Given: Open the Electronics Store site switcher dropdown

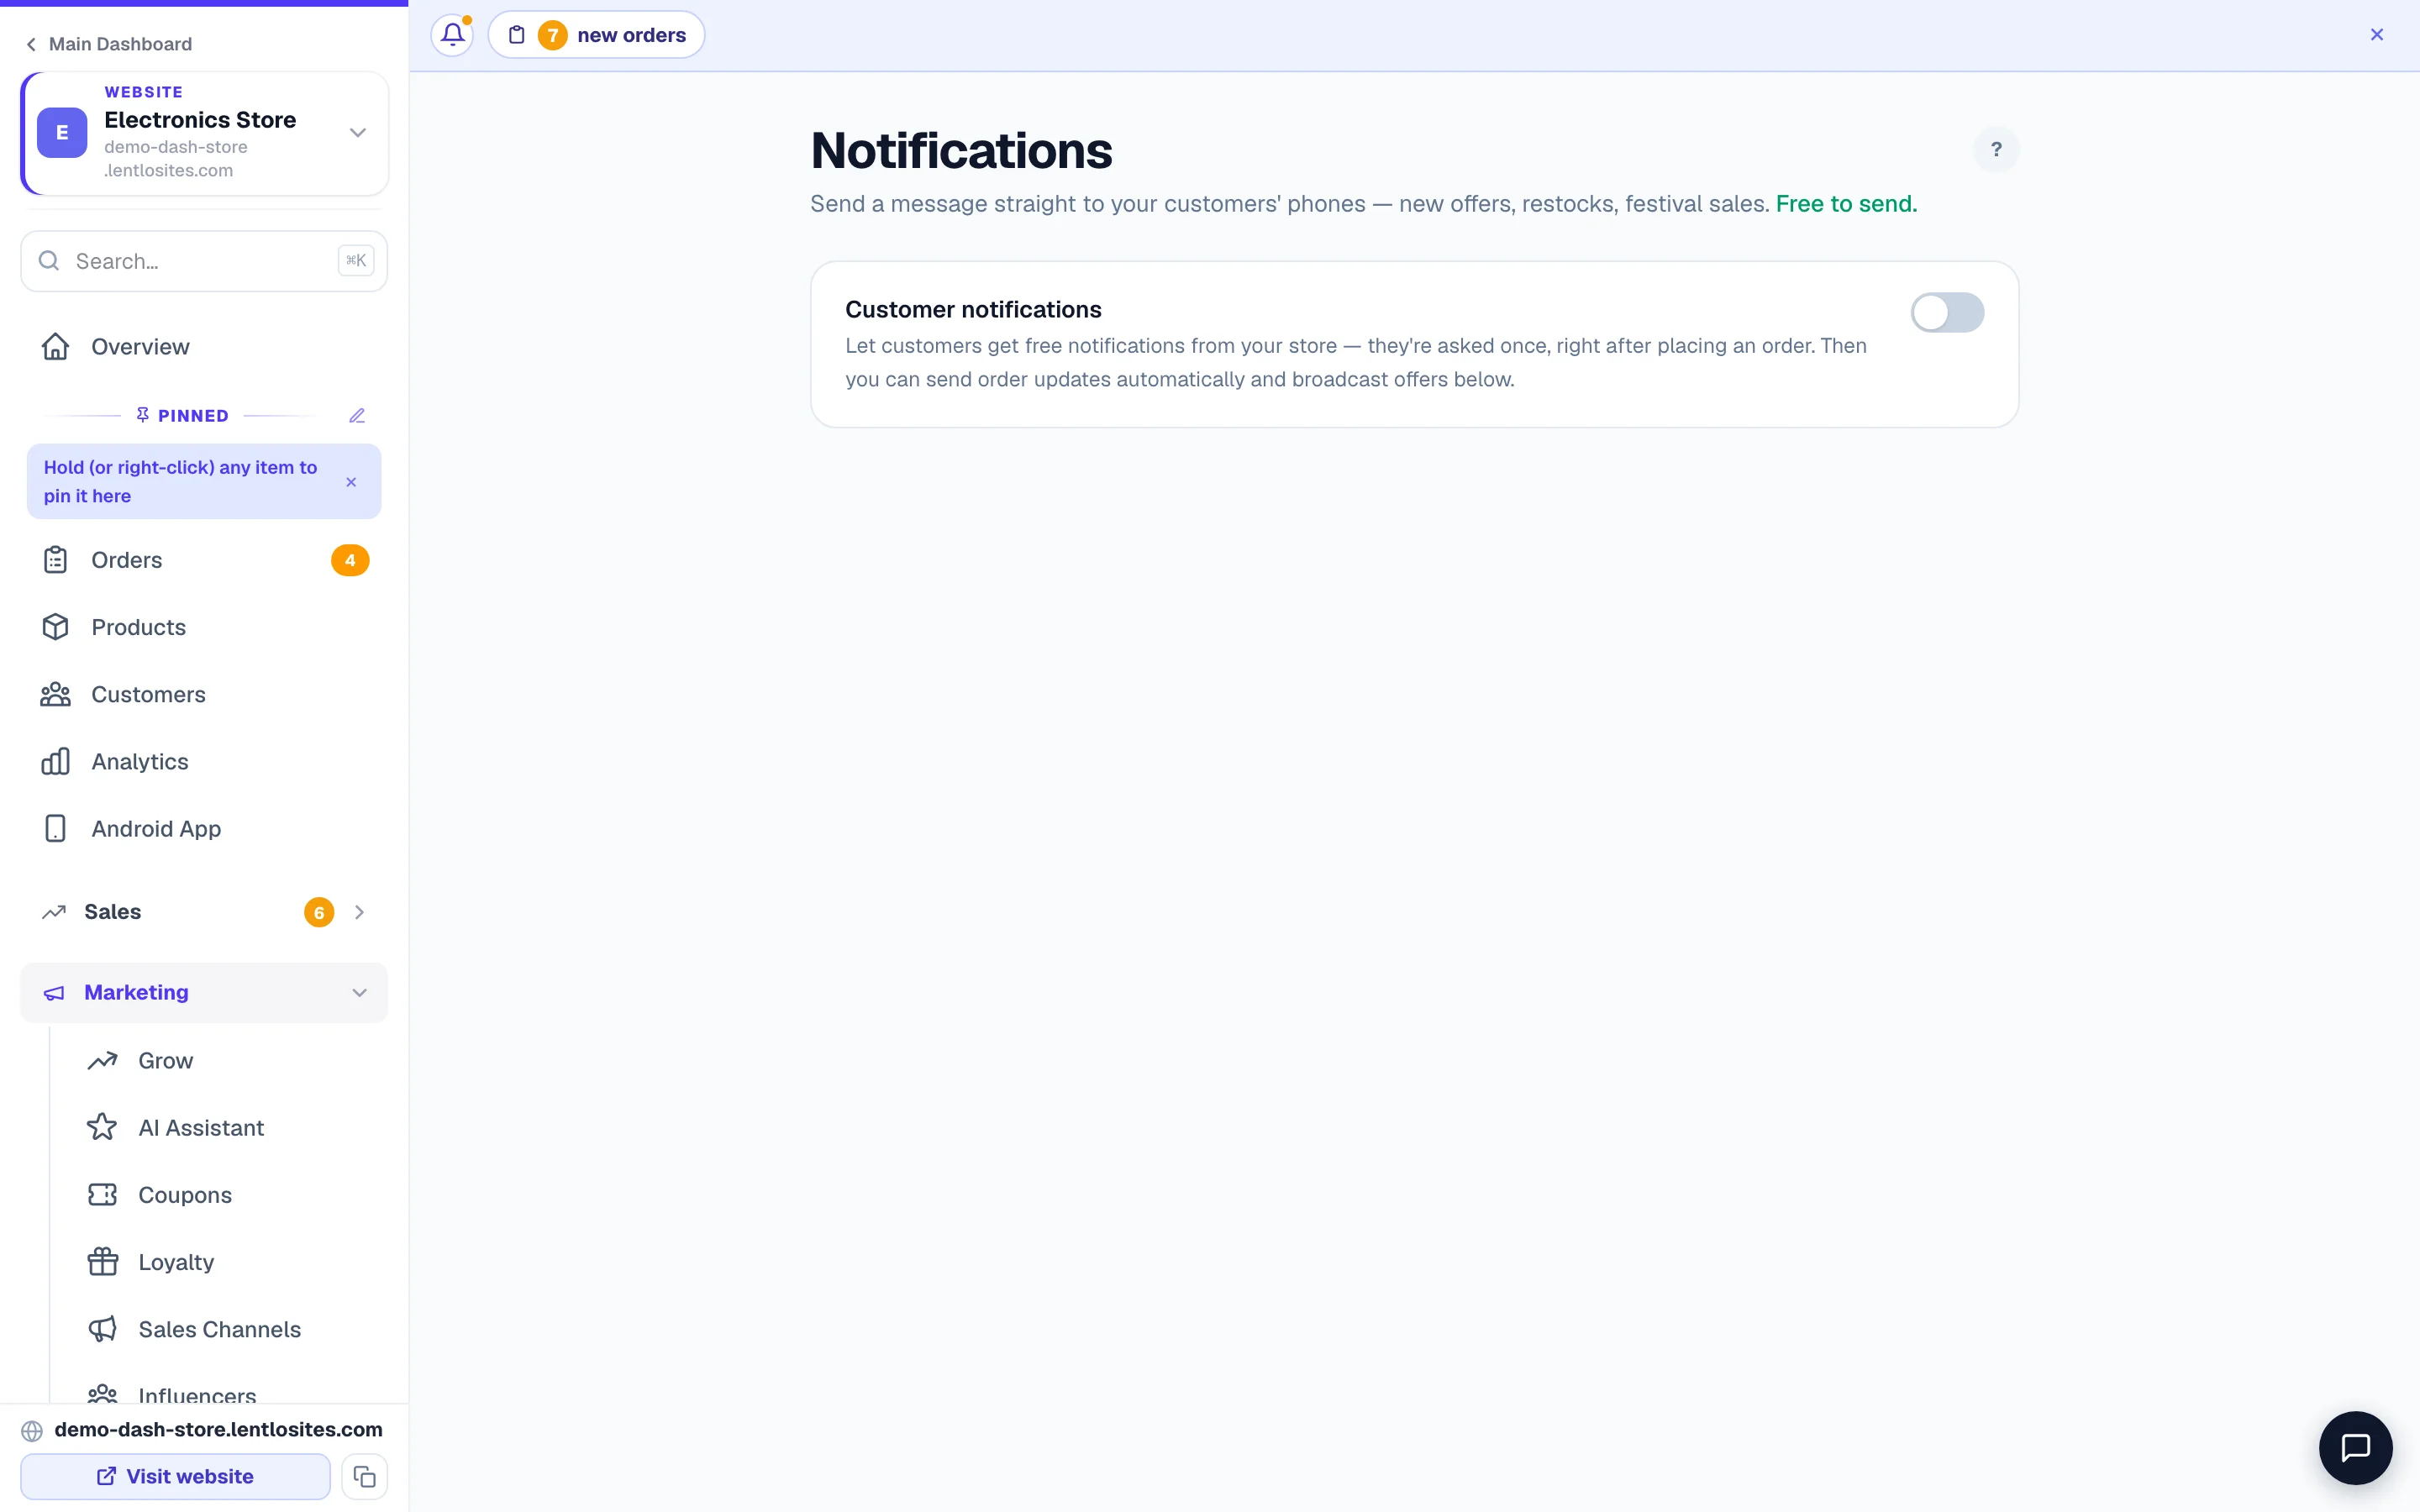Looking at the screenshot, I should click(357, 132).
